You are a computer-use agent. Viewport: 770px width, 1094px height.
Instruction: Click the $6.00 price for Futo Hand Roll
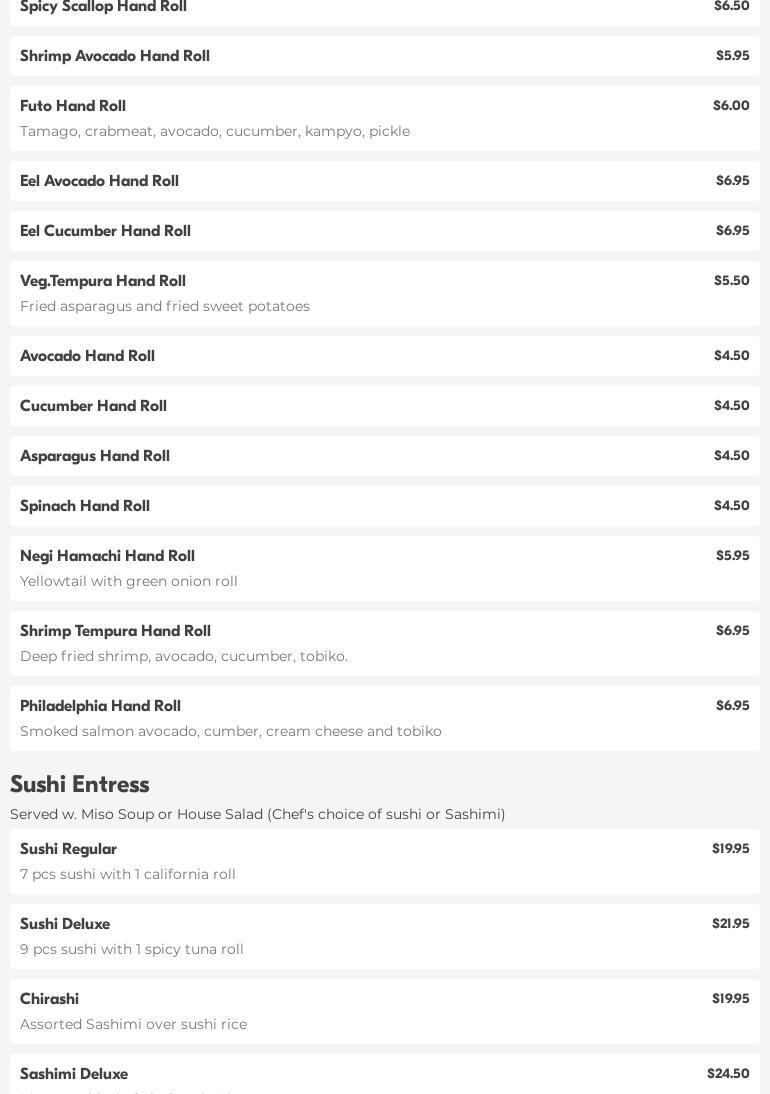[x=731, y=106]
